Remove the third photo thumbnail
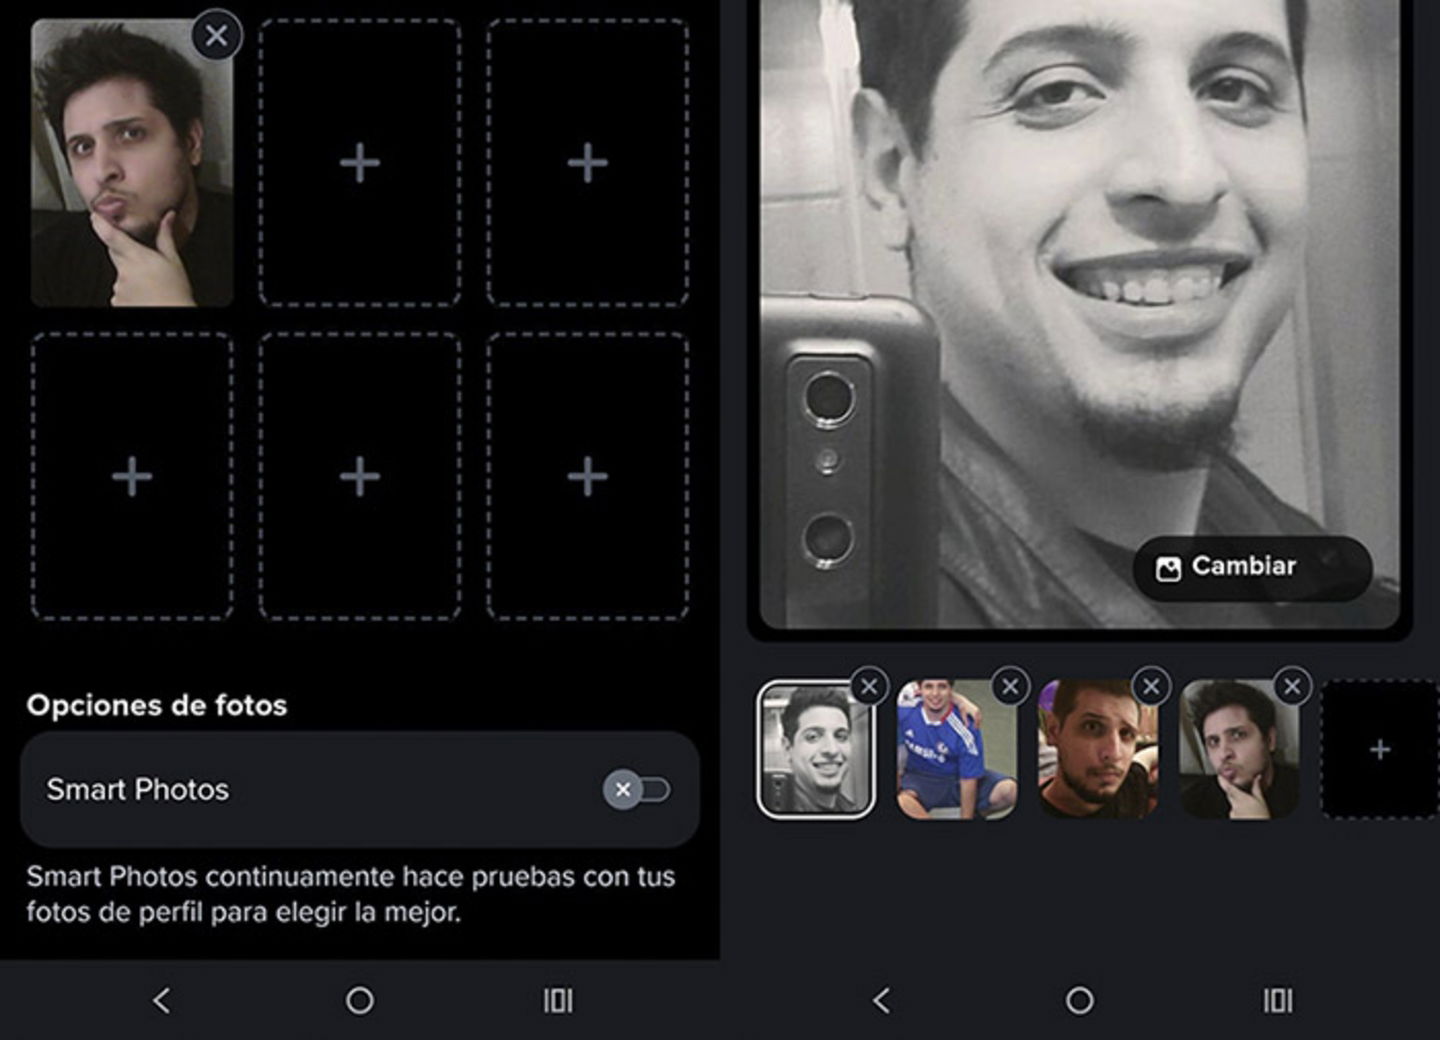The image size is (1440, 1040). (1151, 685)
